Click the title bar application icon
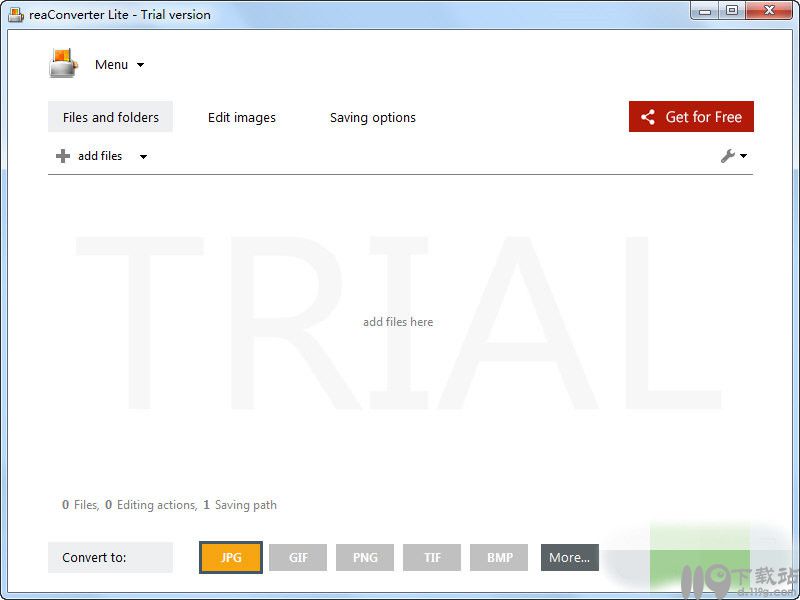Viewport: 800px width, 600px height. [16, 15]
